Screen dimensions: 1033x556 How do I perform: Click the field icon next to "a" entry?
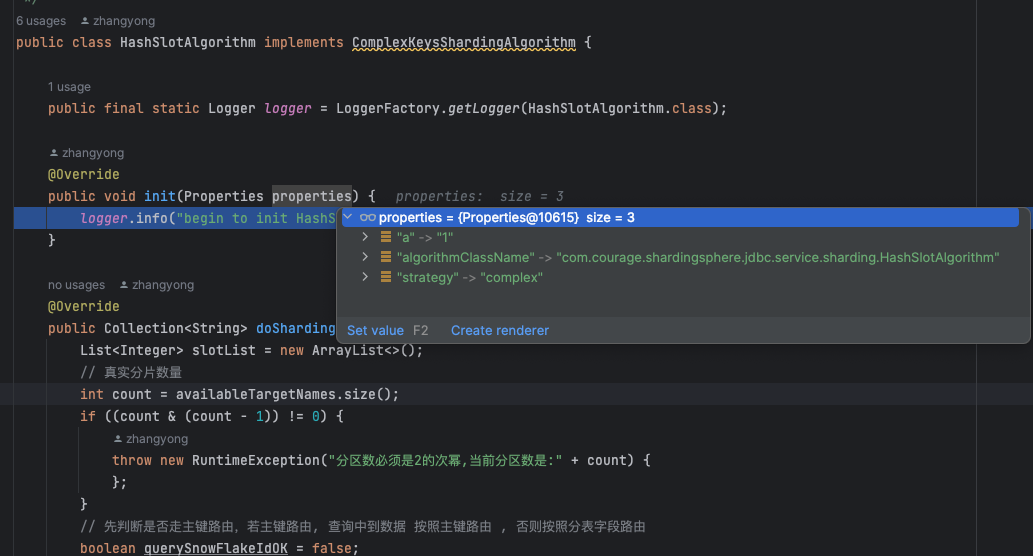[x=386, y=238]
